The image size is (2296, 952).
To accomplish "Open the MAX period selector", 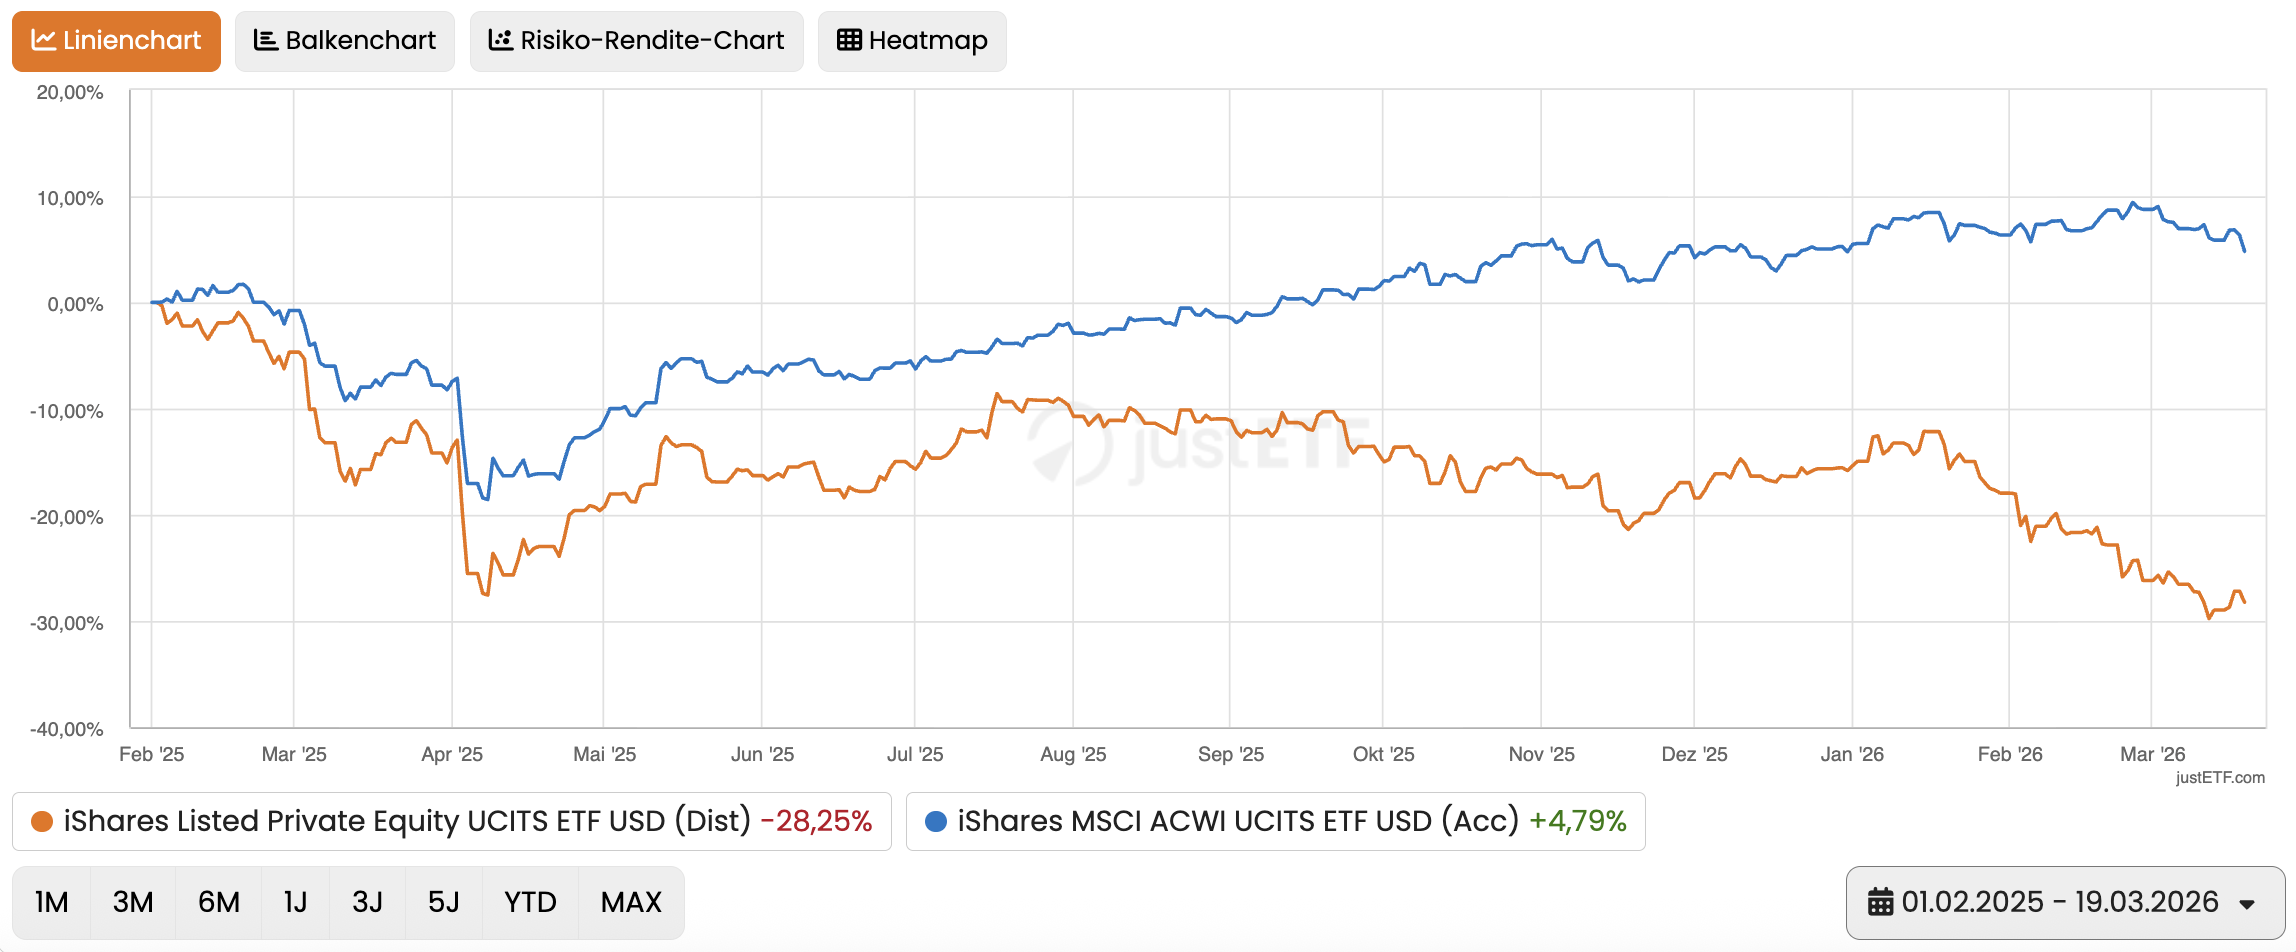I will [x=630, y=901].
